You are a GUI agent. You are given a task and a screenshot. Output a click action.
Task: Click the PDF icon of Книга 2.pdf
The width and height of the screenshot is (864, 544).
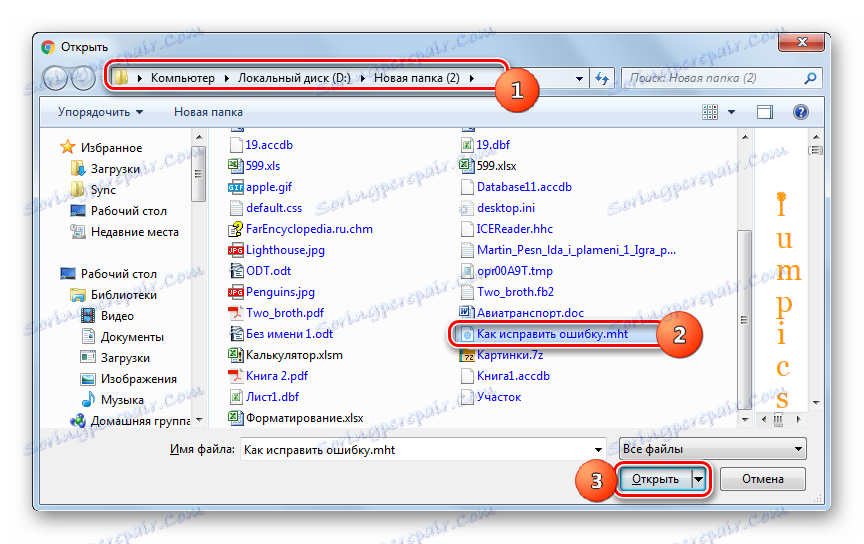point(236,376)
